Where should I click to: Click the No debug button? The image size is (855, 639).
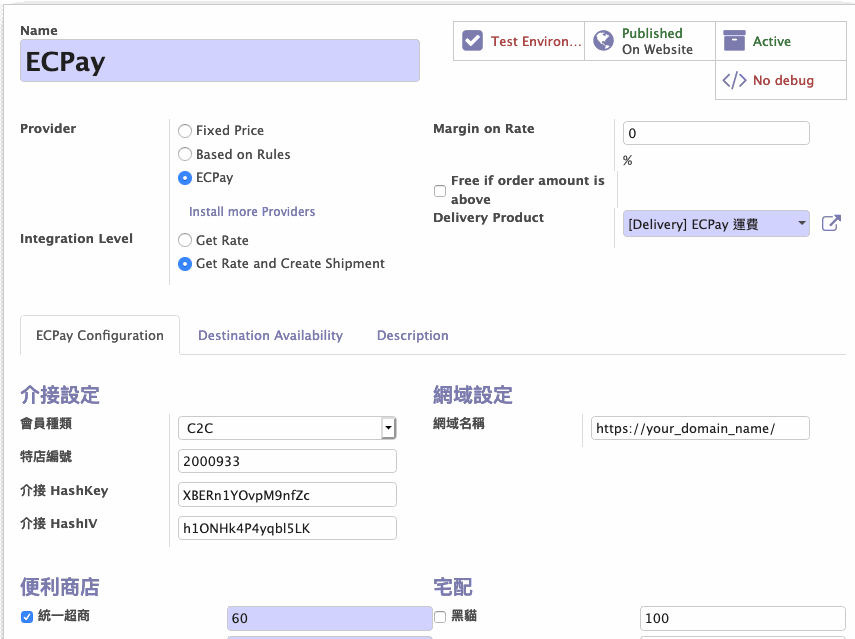pyautogui.click(x=781, y=80)
